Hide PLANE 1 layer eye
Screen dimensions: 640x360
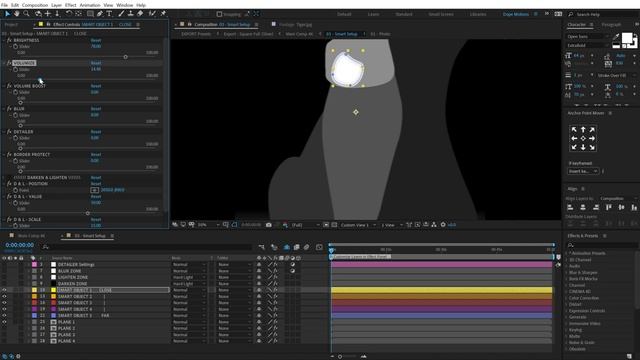4,322
